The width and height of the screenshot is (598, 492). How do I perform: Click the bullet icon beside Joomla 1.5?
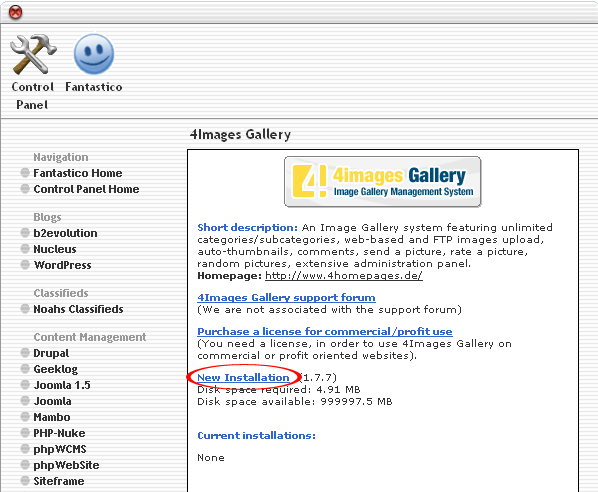(25, 385)
